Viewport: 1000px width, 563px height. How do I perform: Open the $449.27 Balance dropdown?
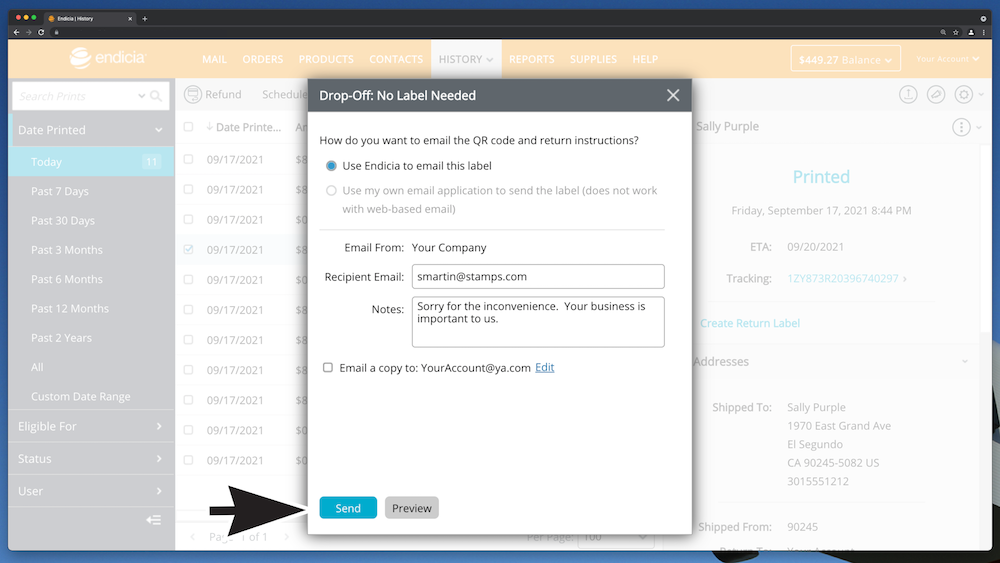click(x=844, y=60)
